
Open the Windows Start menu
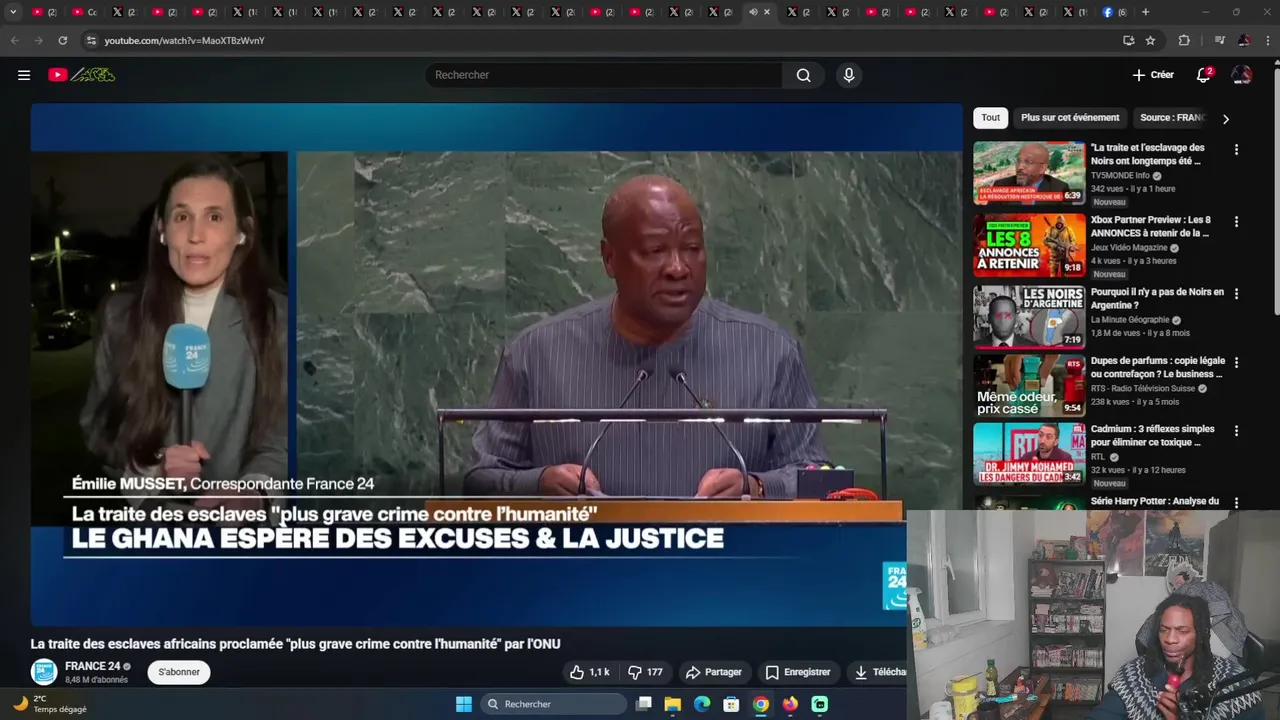pos(464,704)
